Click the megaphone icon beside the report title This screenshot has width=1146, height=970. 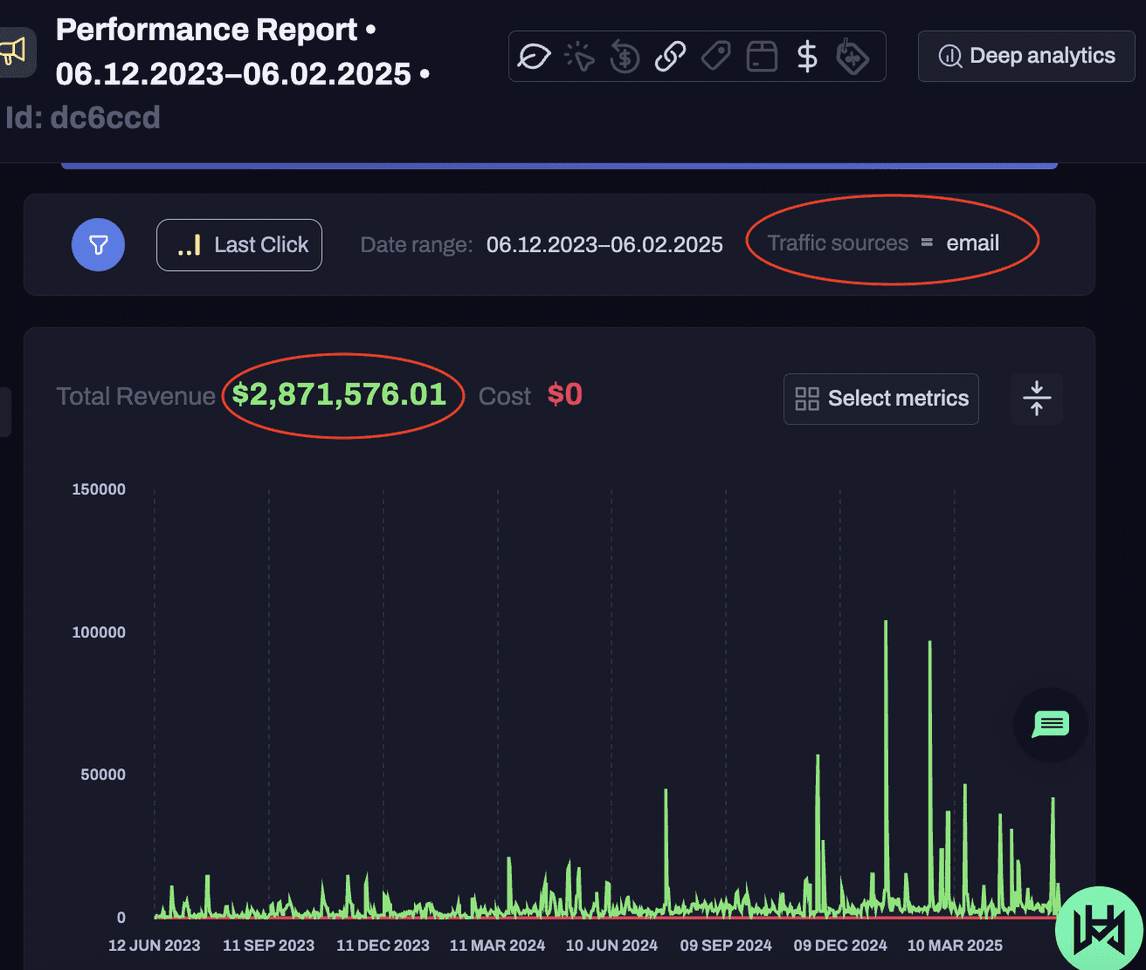[x=12, y=52]
